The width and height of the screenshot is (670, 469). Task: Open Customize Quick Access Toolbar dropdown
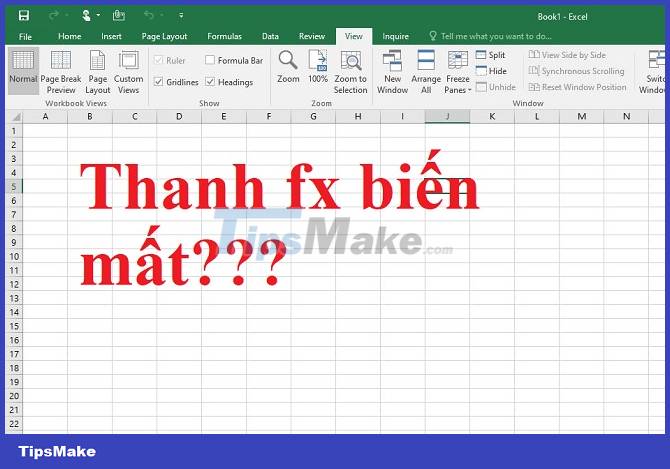click(x=181, y=16)
